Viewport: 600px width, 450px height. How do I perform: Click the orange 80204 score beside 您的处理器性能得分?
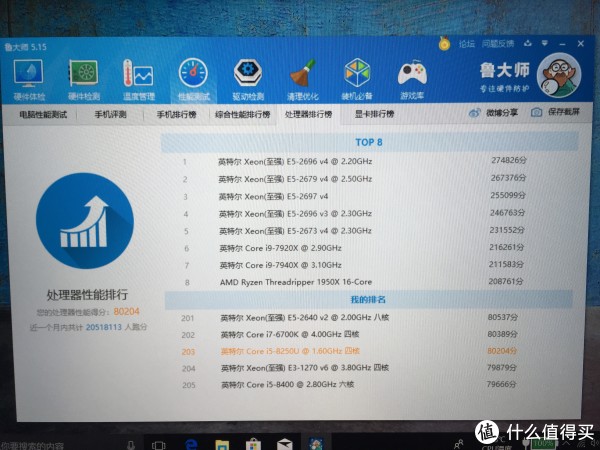coord(126,311)
